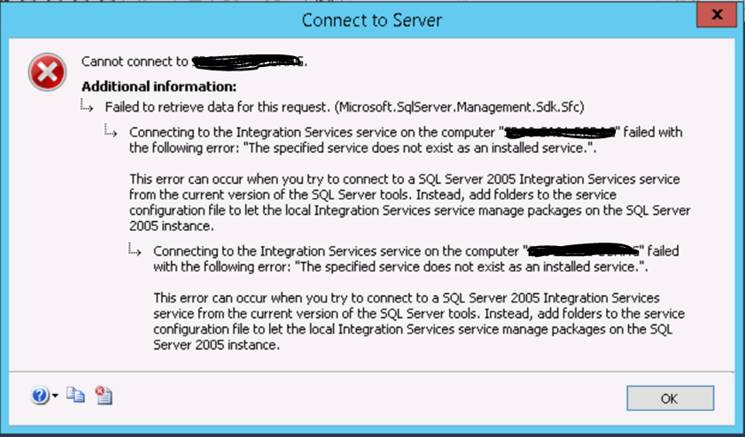The image size is (745, 437).
Task: Click the Copy message text icon
Action: pyautogui.click(x=76, y=396)
